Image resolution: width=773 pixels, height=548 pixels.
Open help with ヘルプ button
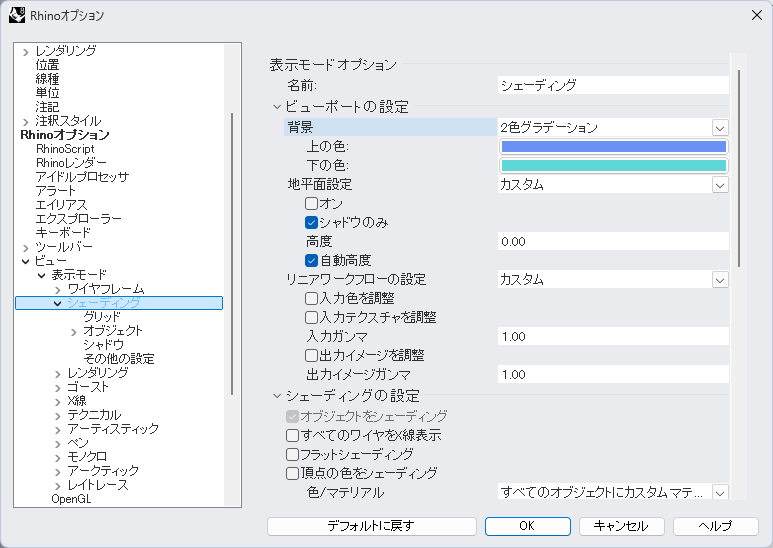pyautogui.click(x=715, y=526)
